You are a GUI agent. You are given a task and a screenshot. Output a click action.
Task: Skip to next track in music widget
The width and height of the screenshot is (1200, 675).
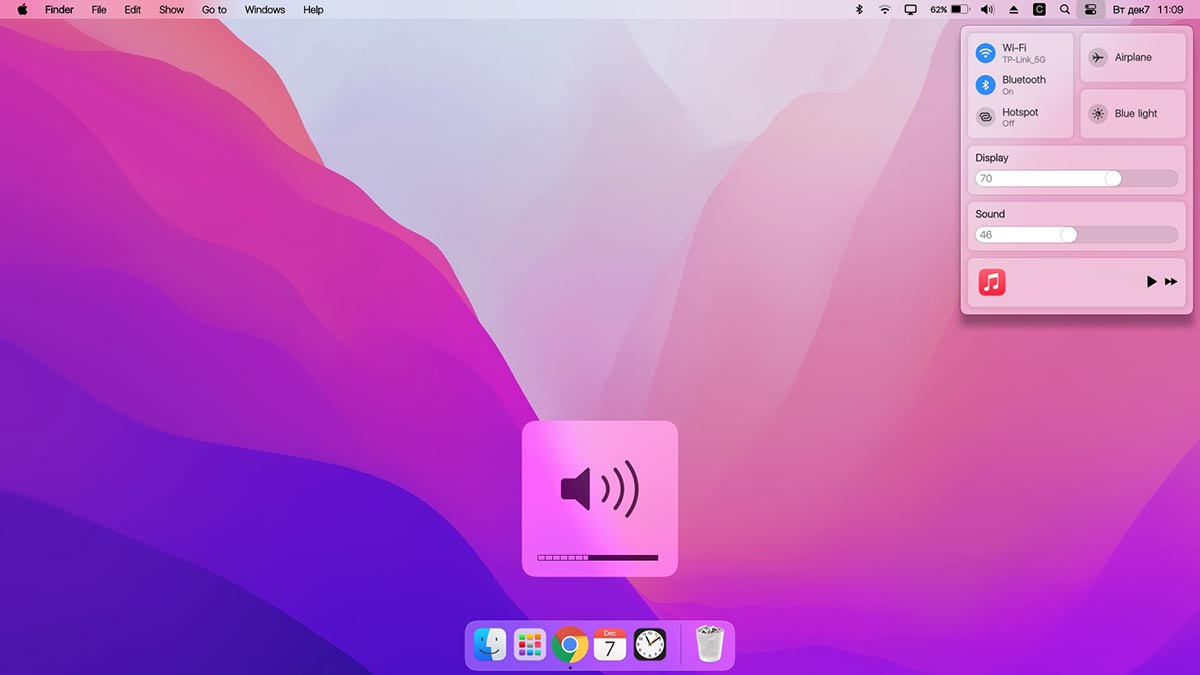pos(1171,282)
